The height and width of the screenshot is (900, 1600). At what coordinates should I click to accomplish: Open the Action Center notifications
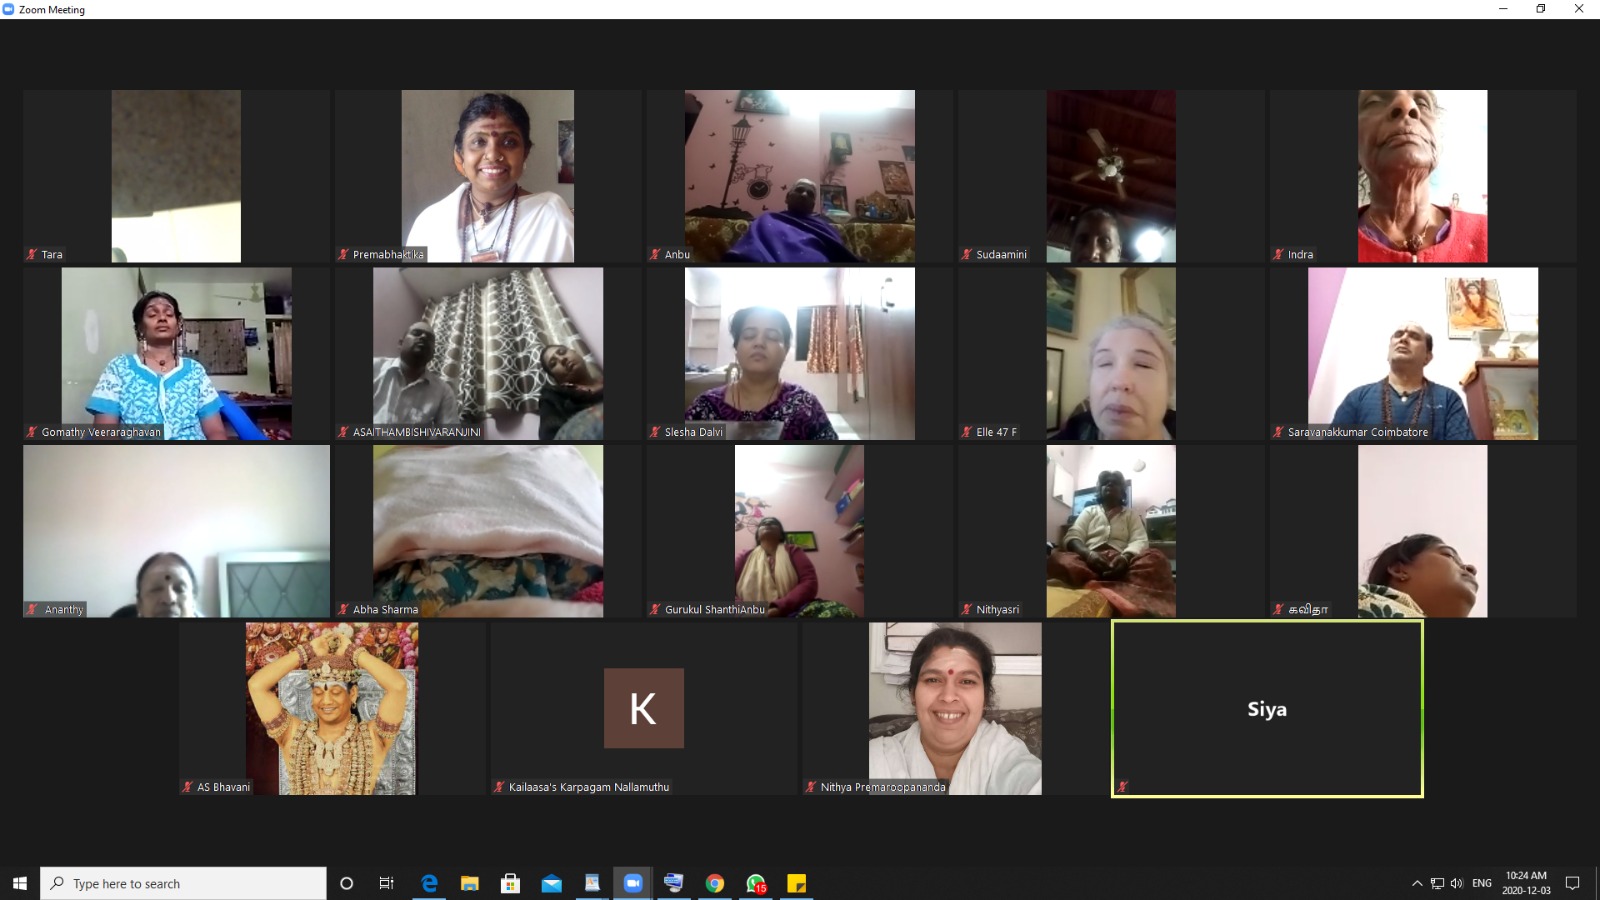click(x=1572, y=883)
